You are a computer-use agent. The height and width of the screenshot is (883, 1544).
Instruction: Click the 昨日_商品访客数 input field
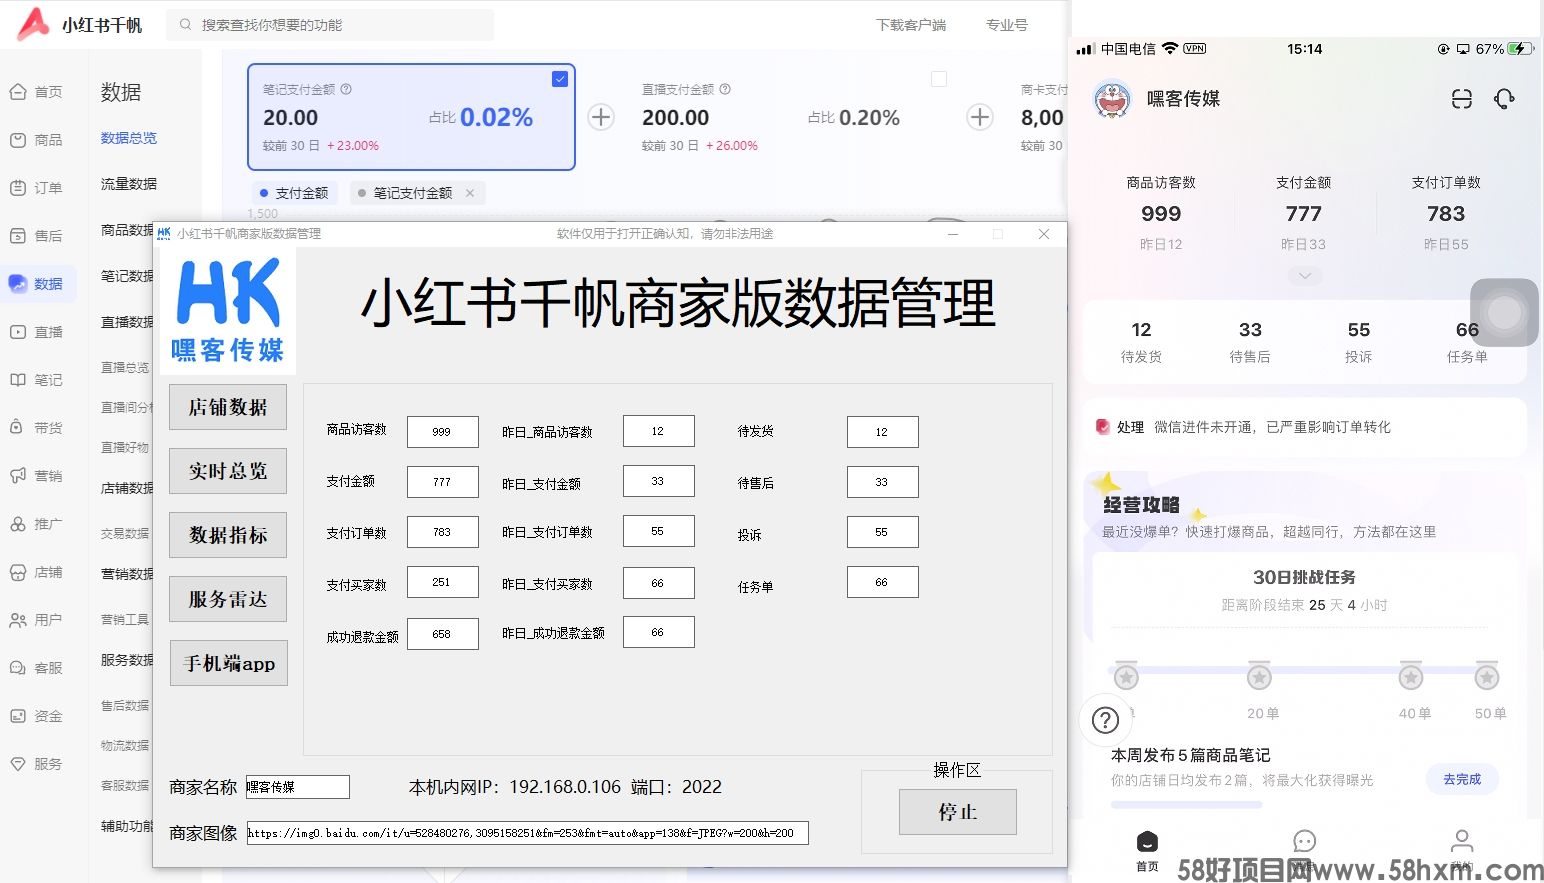pyautogui.click(x=659, y=431)
